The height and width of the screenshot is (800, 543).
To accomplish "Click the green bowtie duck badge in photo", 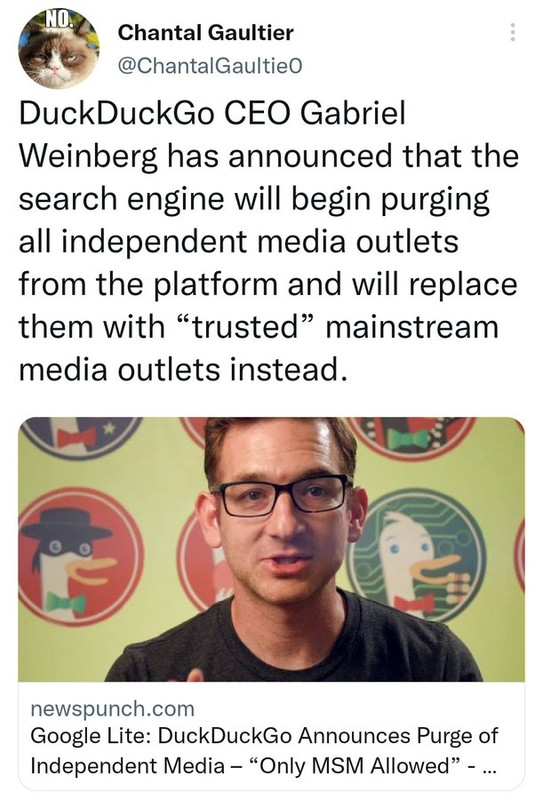I will pyautogui.click(x=411, y=438).
